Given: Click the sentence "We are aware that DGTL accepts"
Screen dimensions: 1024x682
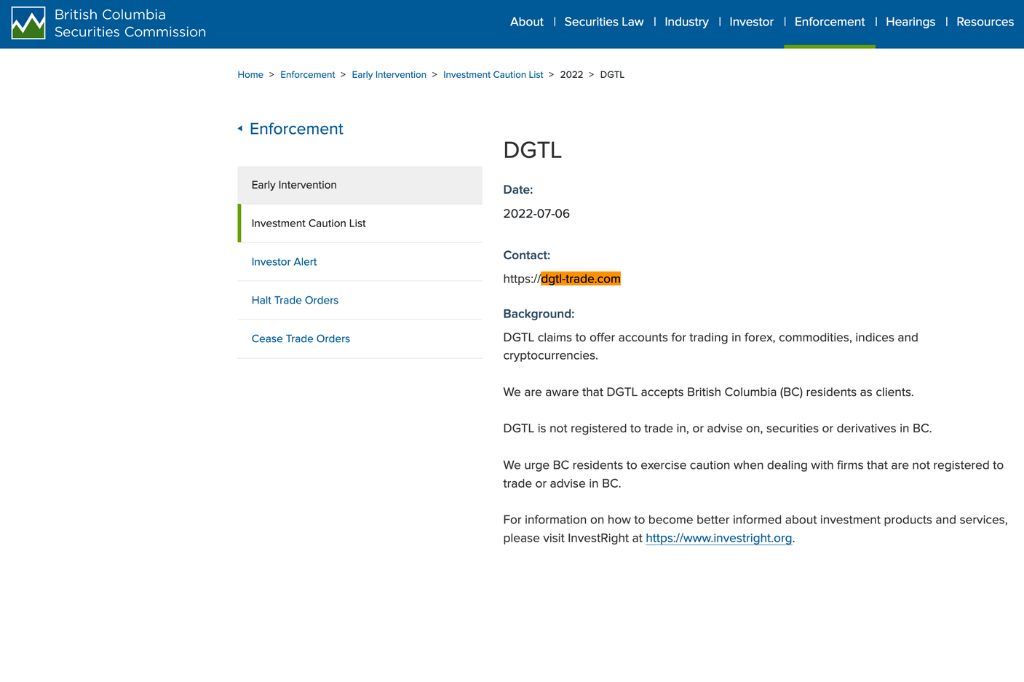Looking at the screenshot, I should (709, 392).
